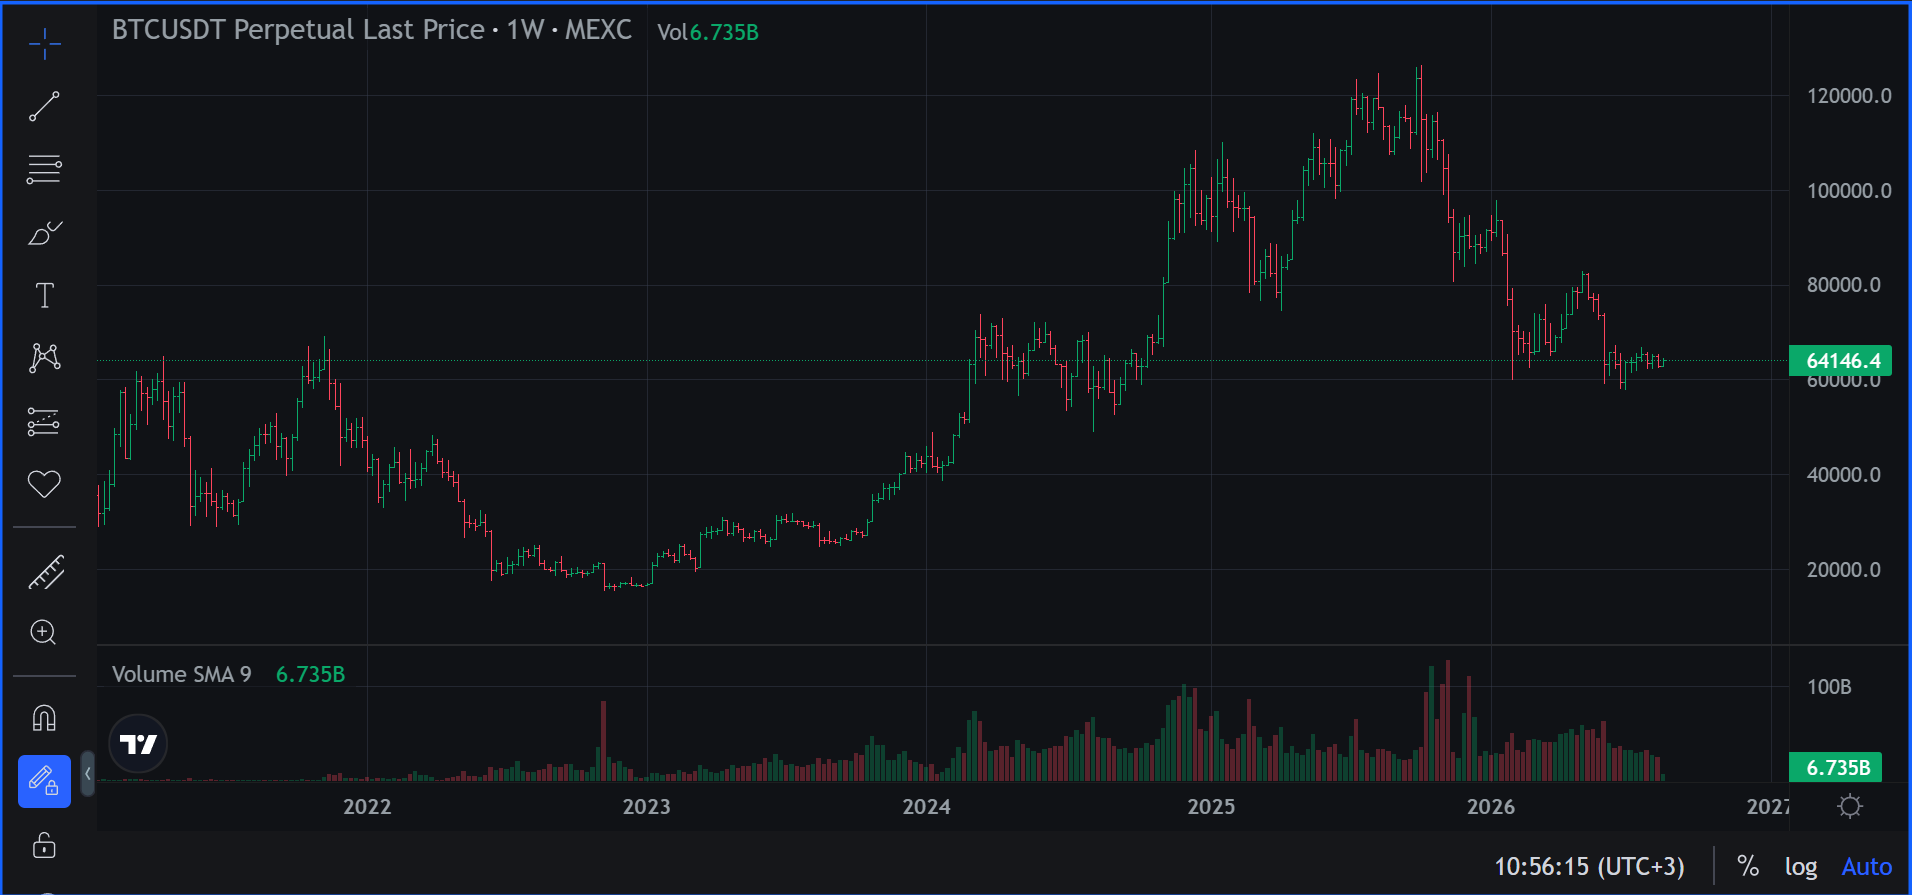Select the trend line drawing tool
This screenshot has height=895, width=1912.
[45, 106]
